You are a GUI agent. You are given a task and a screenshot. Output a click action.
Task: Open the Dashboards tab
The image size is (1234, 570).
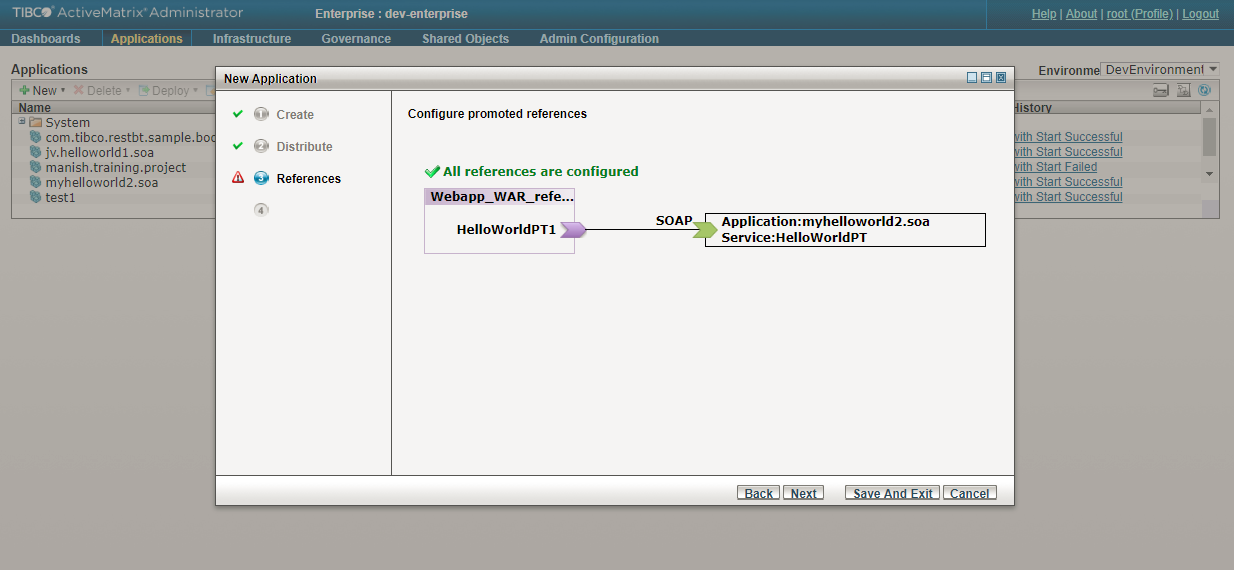point(46,39)
